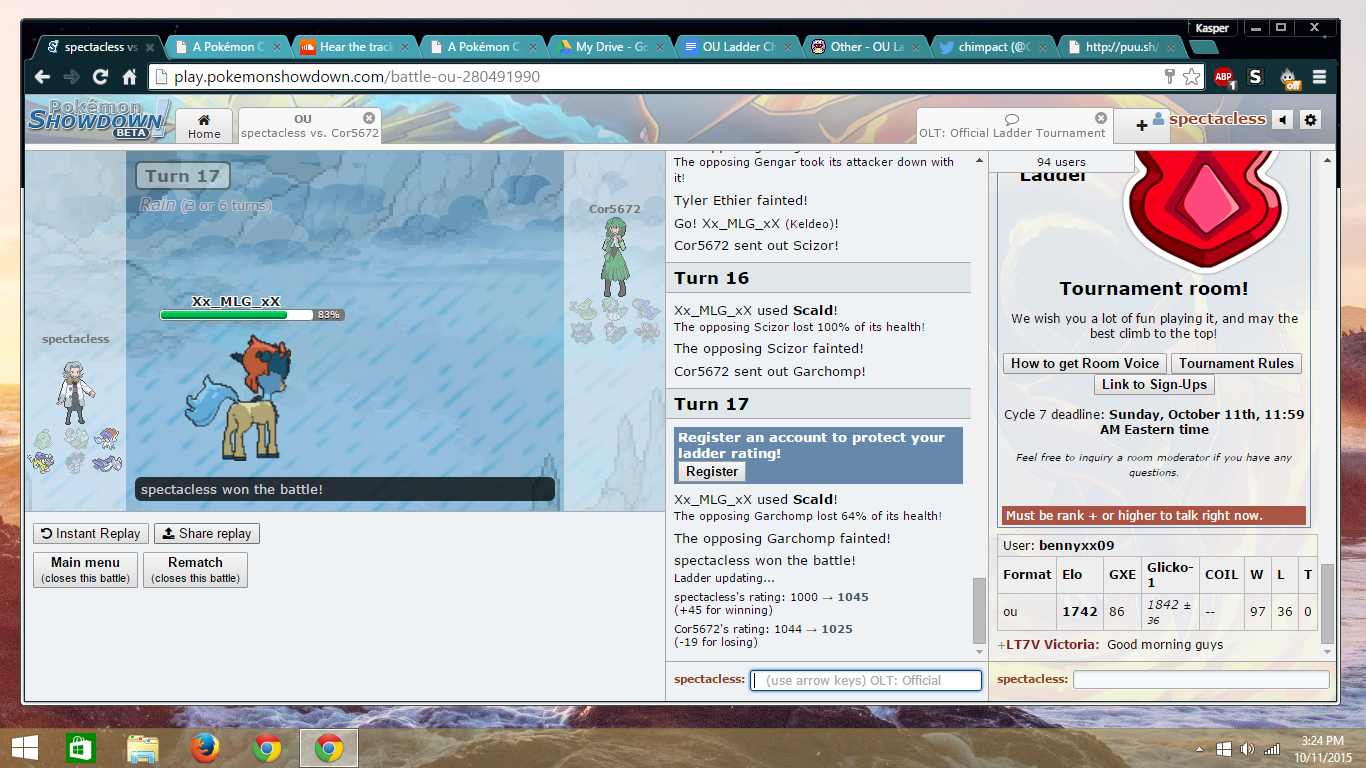Click the Turn 16 heading in battle log
This screenshot has width=1366, height=768.
[818, 278]
